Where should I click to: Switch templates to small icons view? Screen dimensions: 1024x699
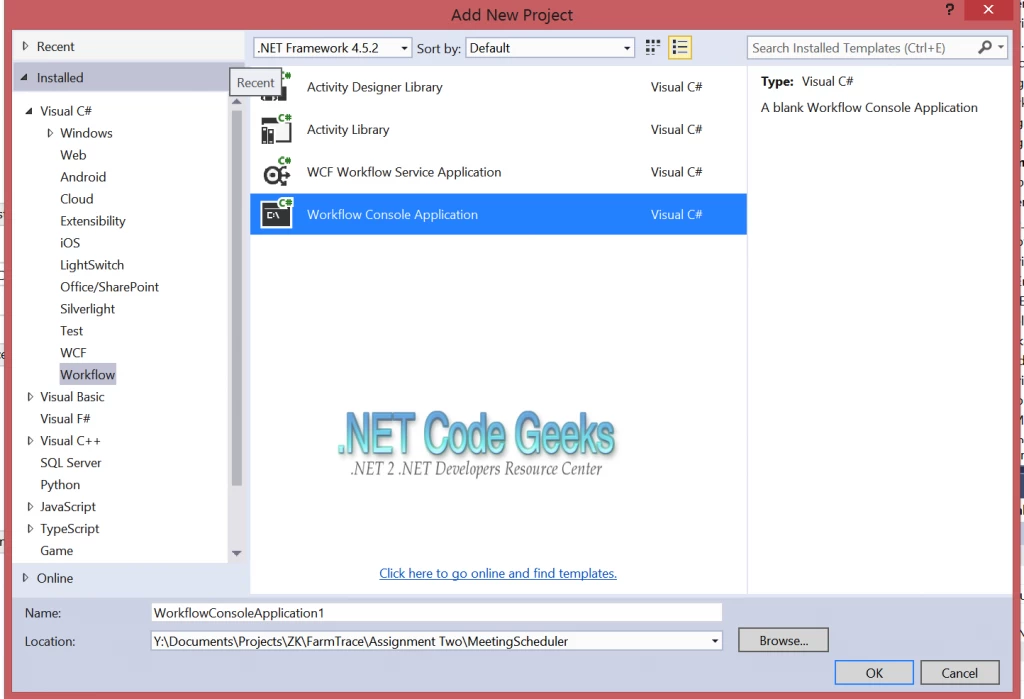pyautogui.click(x=652, y=47)
